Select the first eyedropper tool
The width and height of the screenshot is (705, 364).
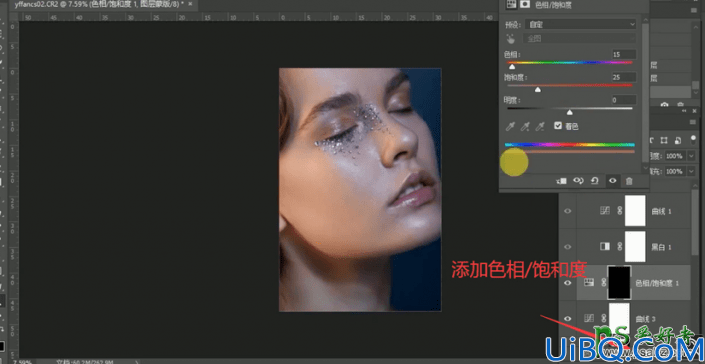tap(510, 127)
